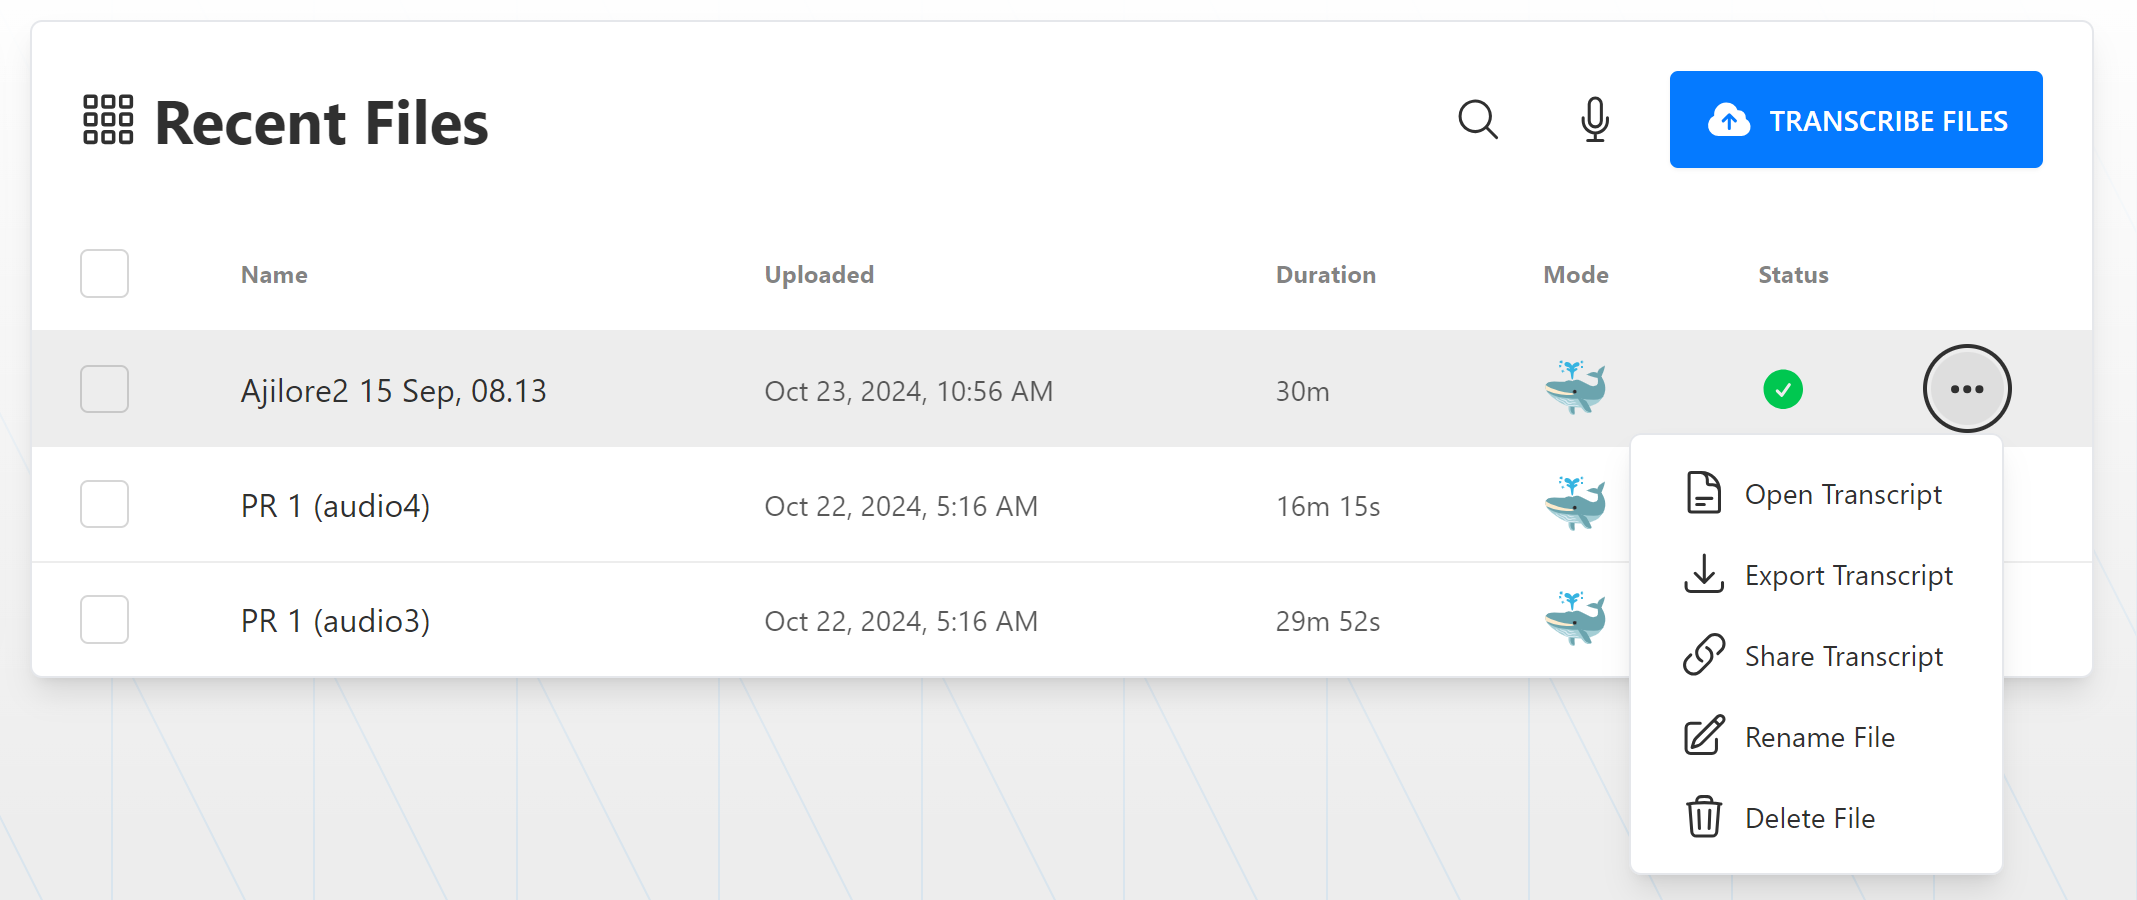
Task: Click the whale icon for PR 1 (audio4)
Action: (x=1575, y=503)
